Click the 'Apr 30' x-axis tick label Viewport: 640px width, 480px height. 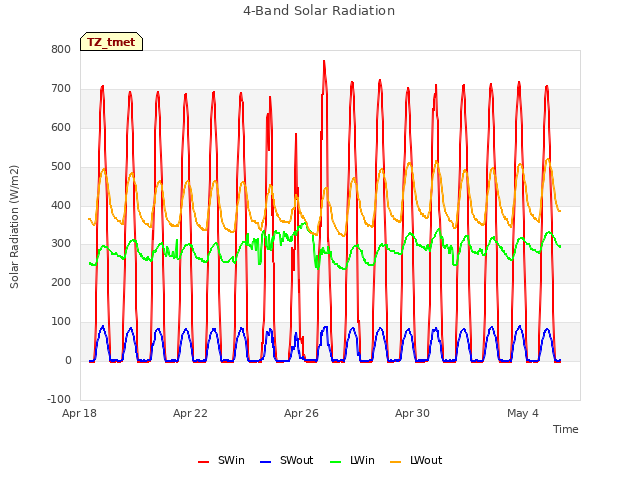[x=412, y=413]
